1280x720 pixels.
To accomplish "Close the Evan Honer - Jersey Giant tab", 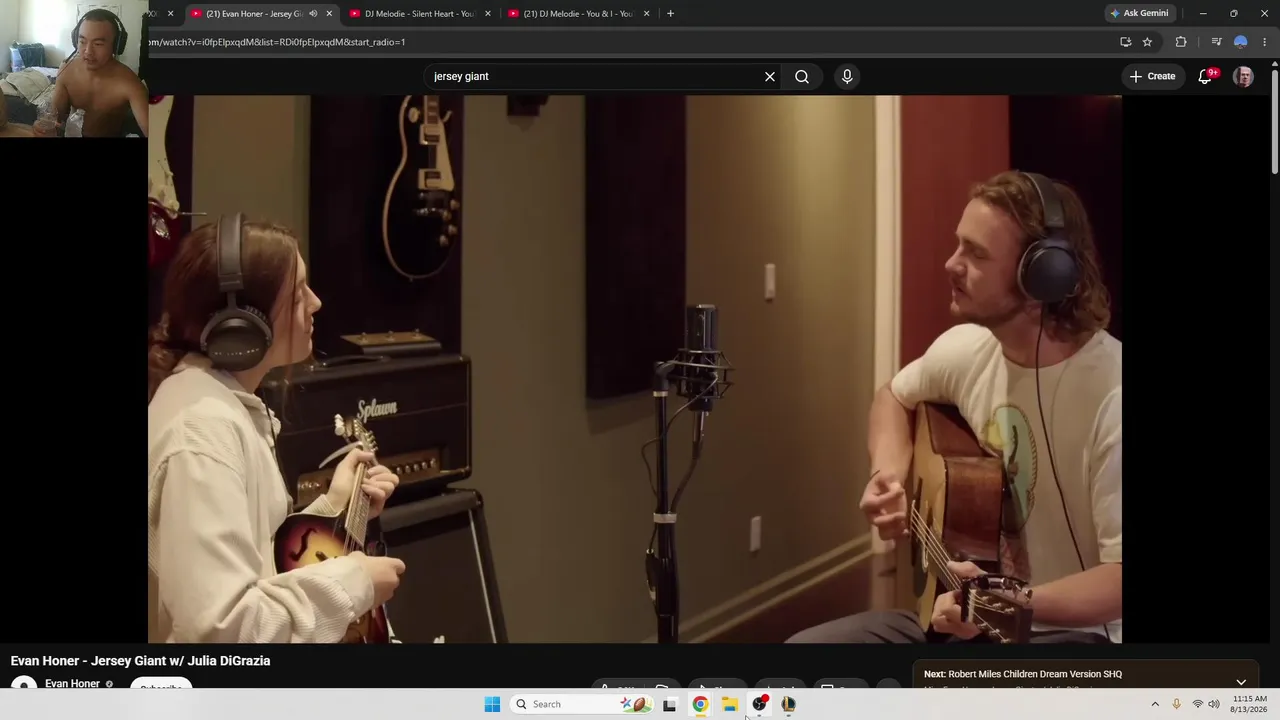I will click(x=329, y=14).
